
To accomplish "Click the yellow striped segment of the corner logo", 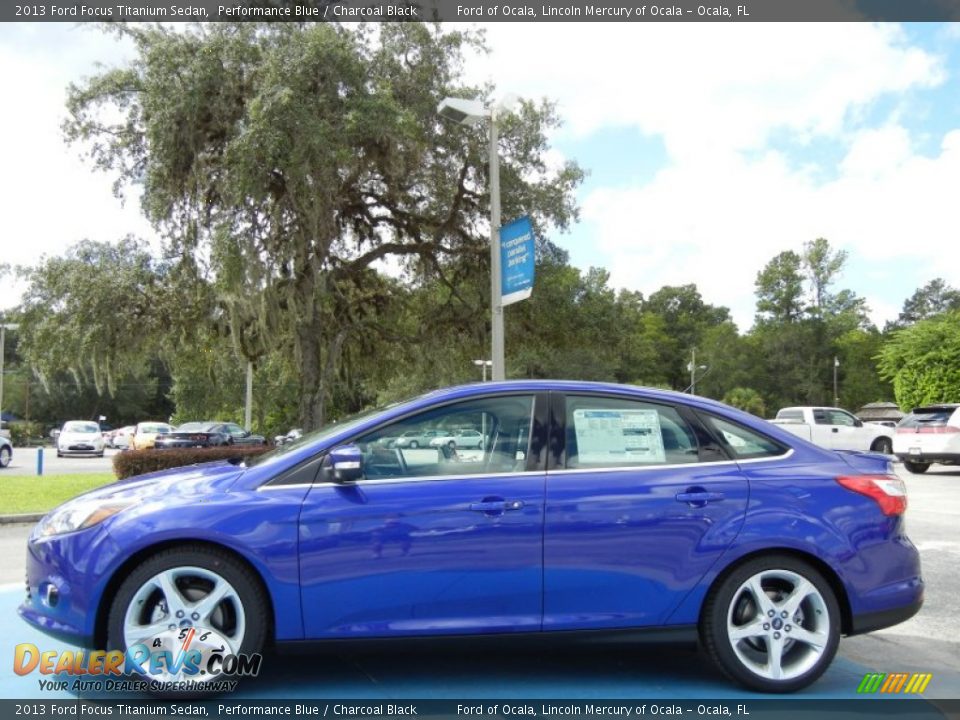I will 917,683.
